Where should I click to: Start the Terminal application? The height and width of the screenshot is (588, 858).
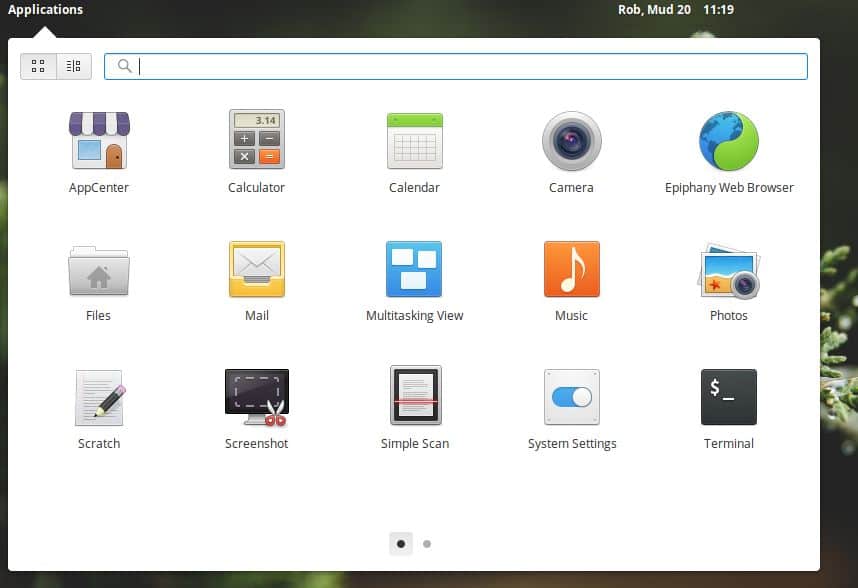[x=728, y=396]
